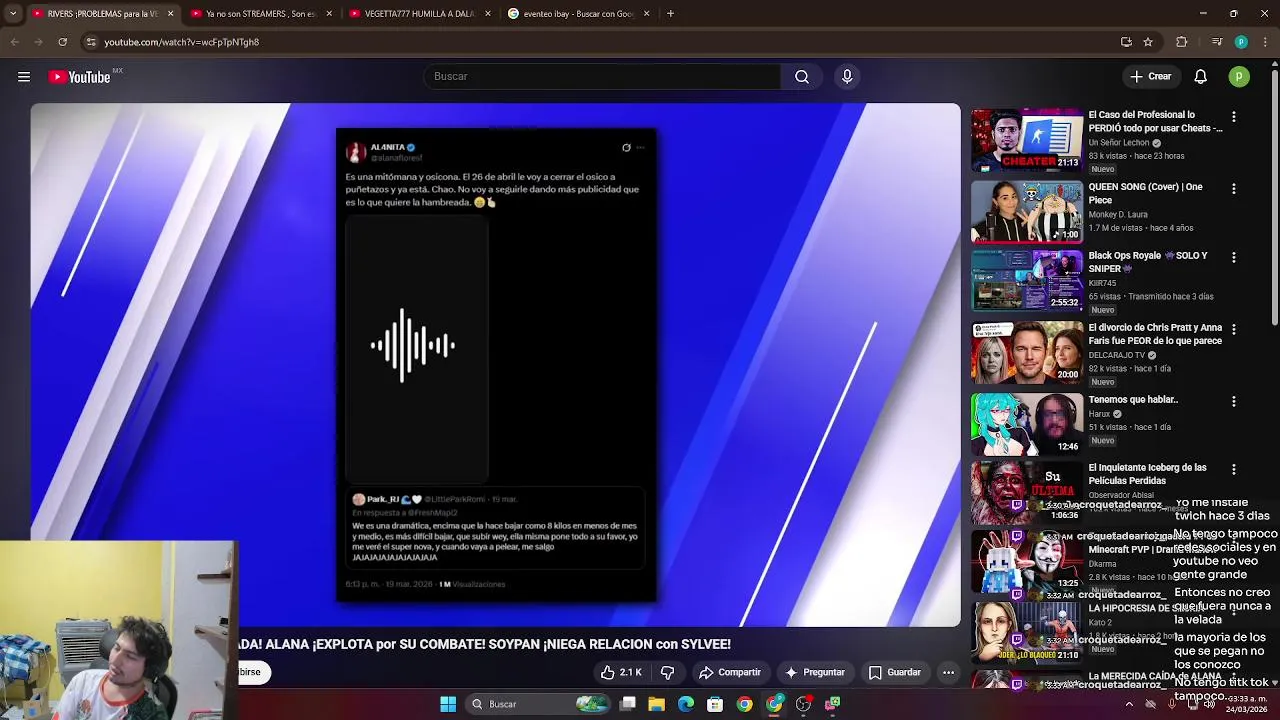Open the taskbar clock showing 24/03/2026
This screenshot has width=1280, height=720.
coord(1246,704)
